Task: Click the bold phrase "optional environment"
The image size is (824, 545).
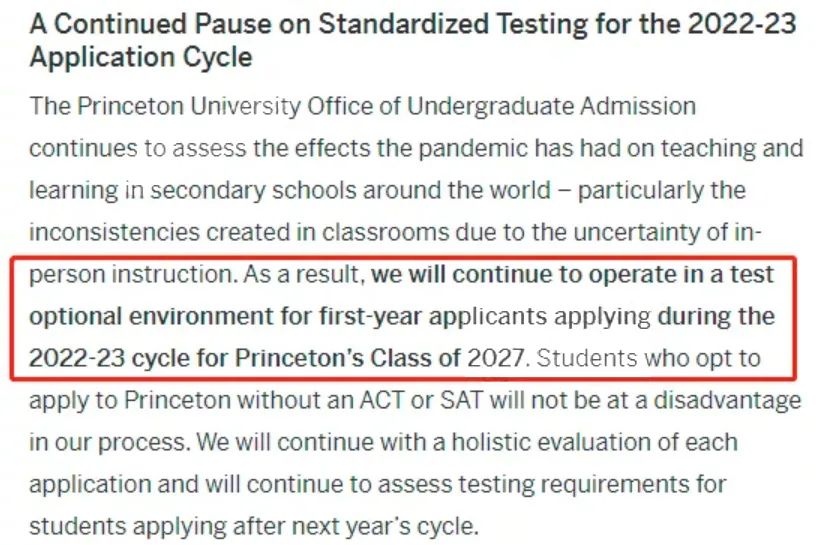Action: (x=140, y=316)
